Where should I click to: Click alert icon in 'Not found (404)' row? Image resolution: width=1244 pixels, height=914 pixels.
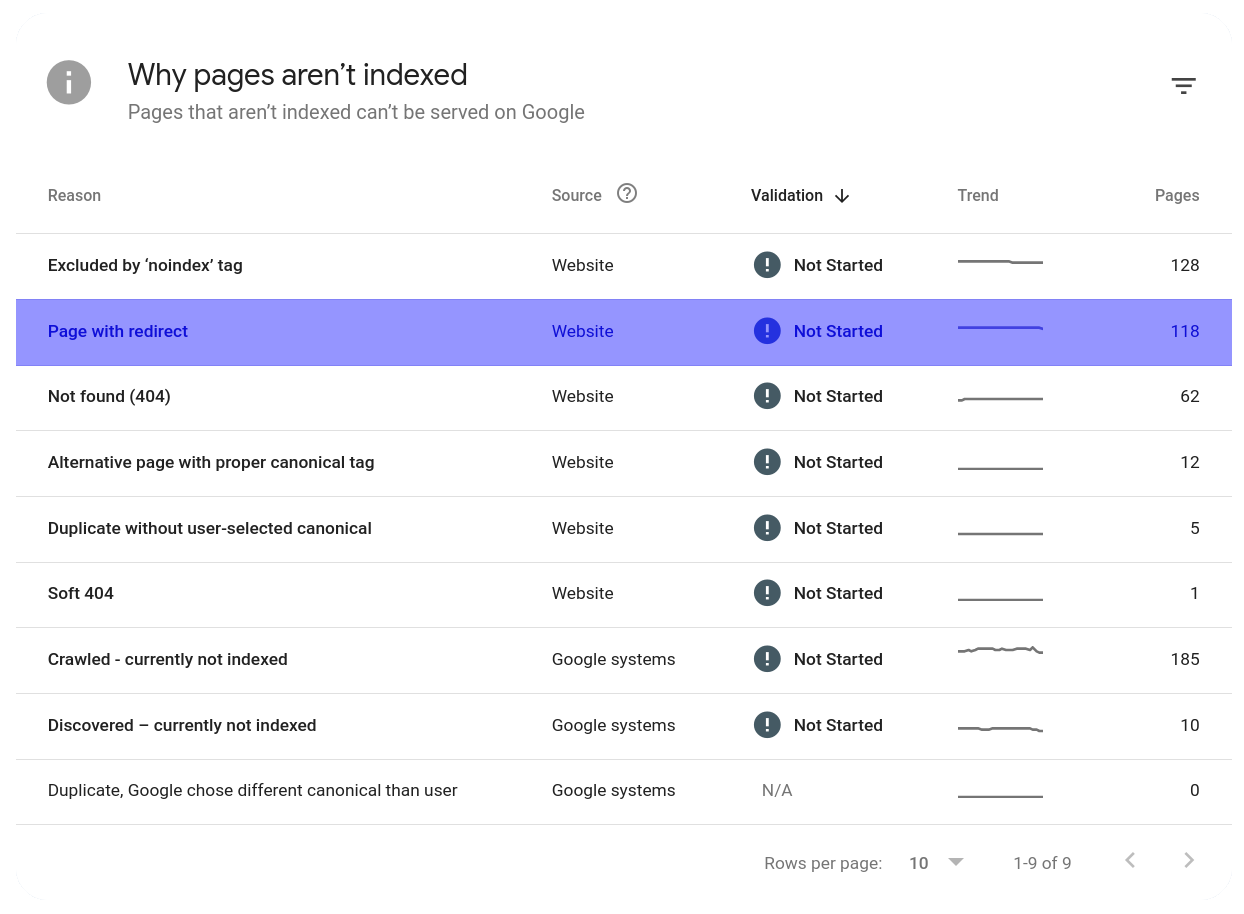coord(767,396)
